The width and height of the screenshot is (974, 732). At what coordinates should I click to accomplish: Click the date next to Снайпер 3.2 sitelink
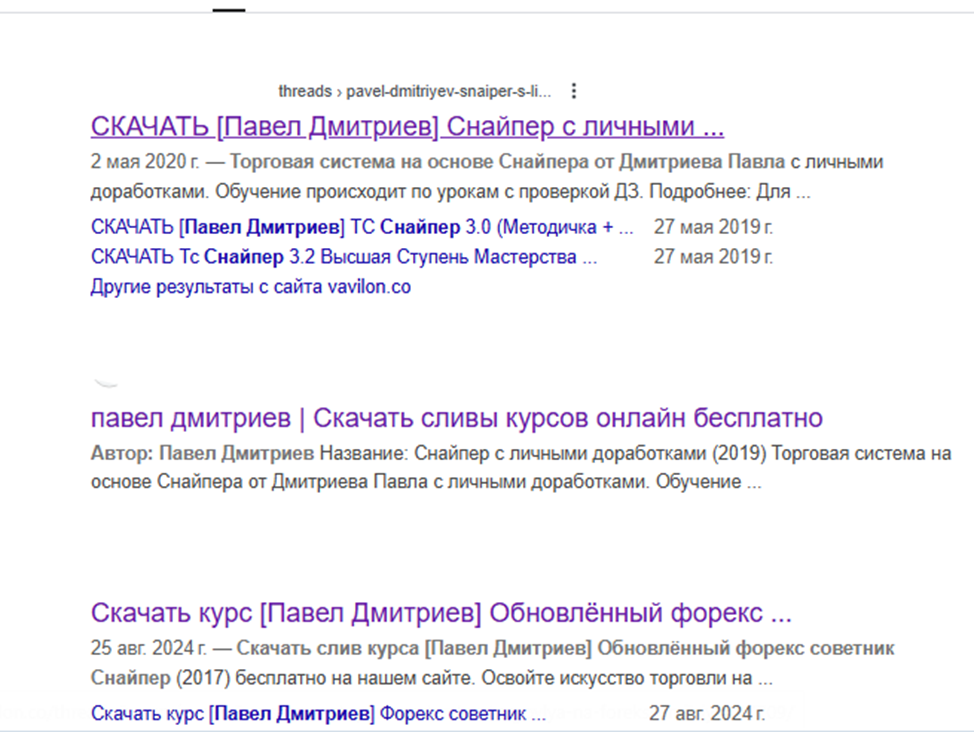[713, 257]
